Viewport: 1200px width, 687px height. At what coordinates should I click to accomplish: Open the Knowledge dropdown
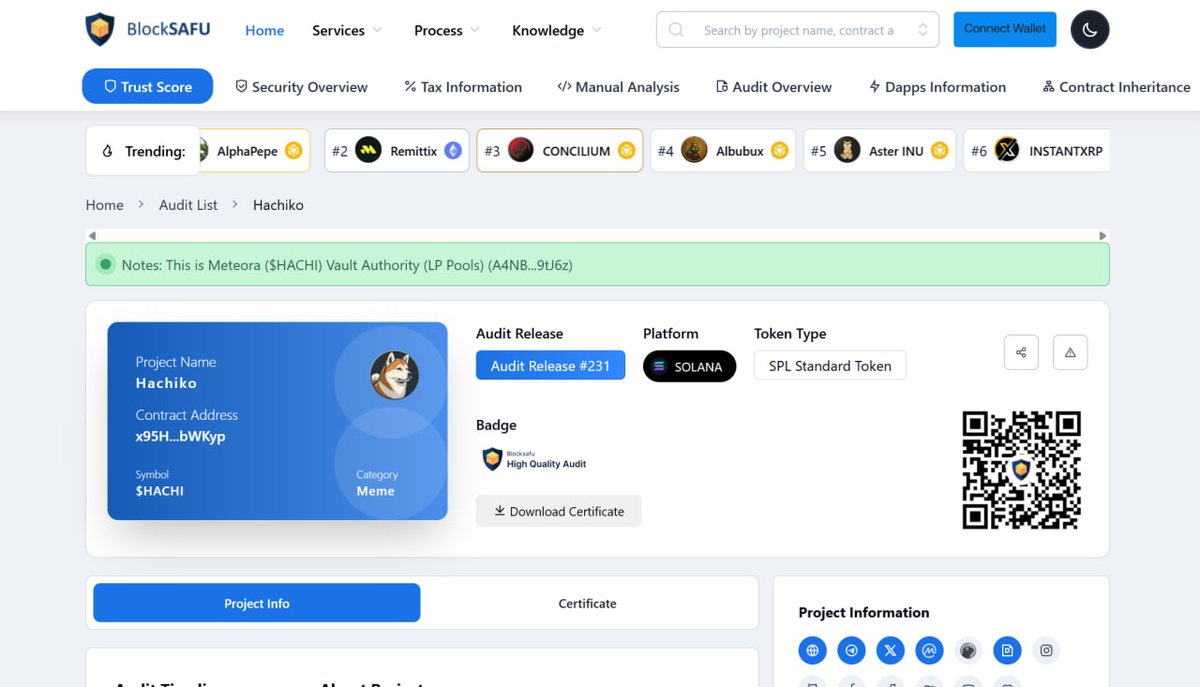[548, 30]
